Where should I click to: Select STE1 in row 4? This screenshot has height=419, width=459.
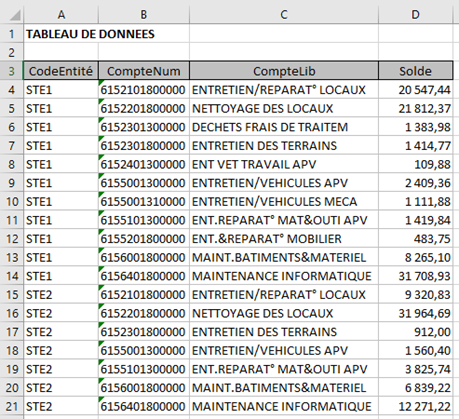click(x=61, y=90)
